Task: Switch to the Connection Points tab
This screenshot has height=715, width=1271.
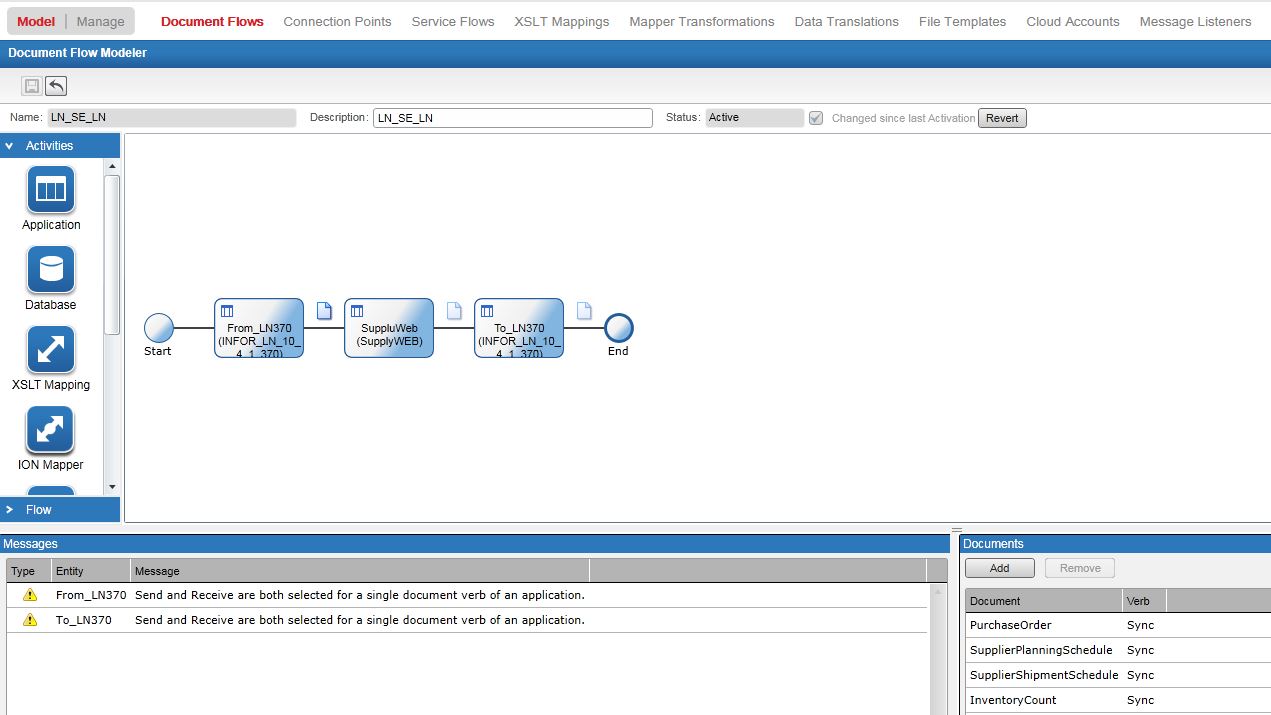Action: pyautogui.click(x=337, y=20)
